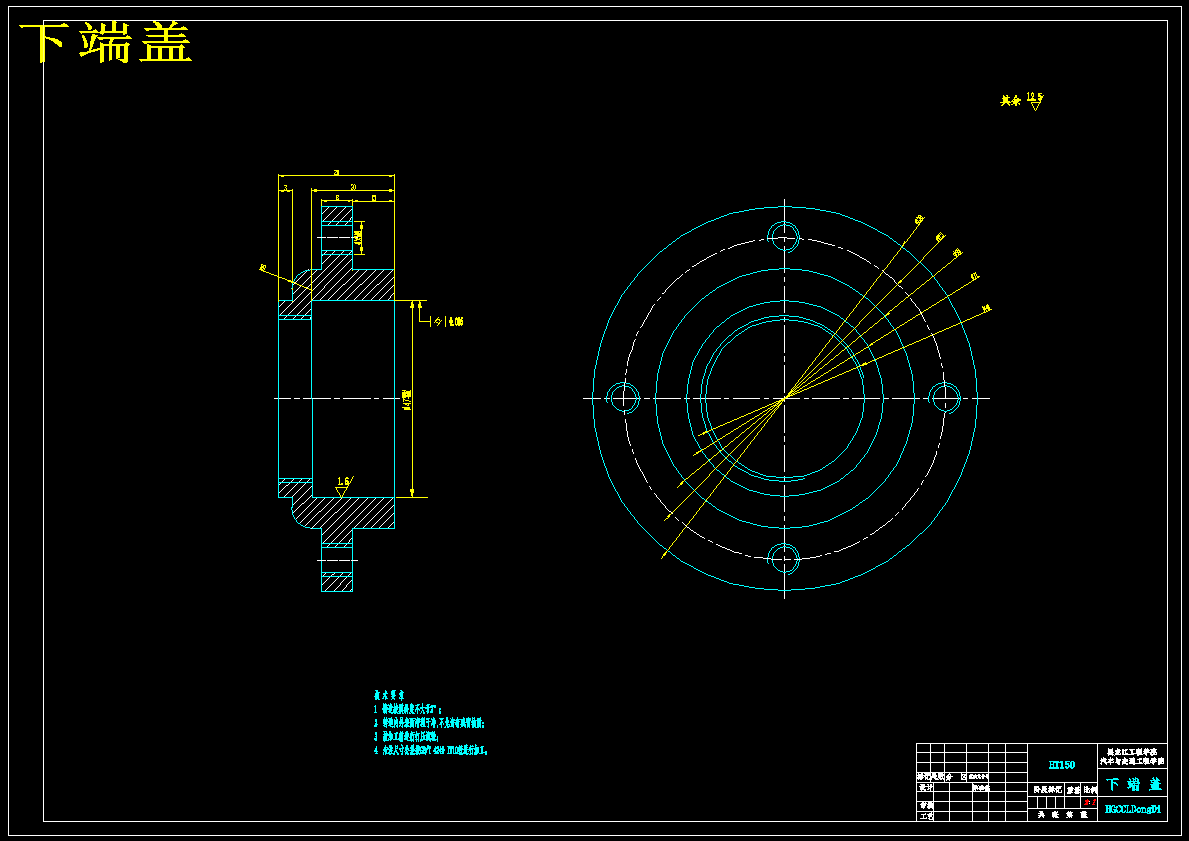Screen dimensions: 1189x841
Task: Pick the 设计 cell in the title block
Action: (x=925, y=787)
